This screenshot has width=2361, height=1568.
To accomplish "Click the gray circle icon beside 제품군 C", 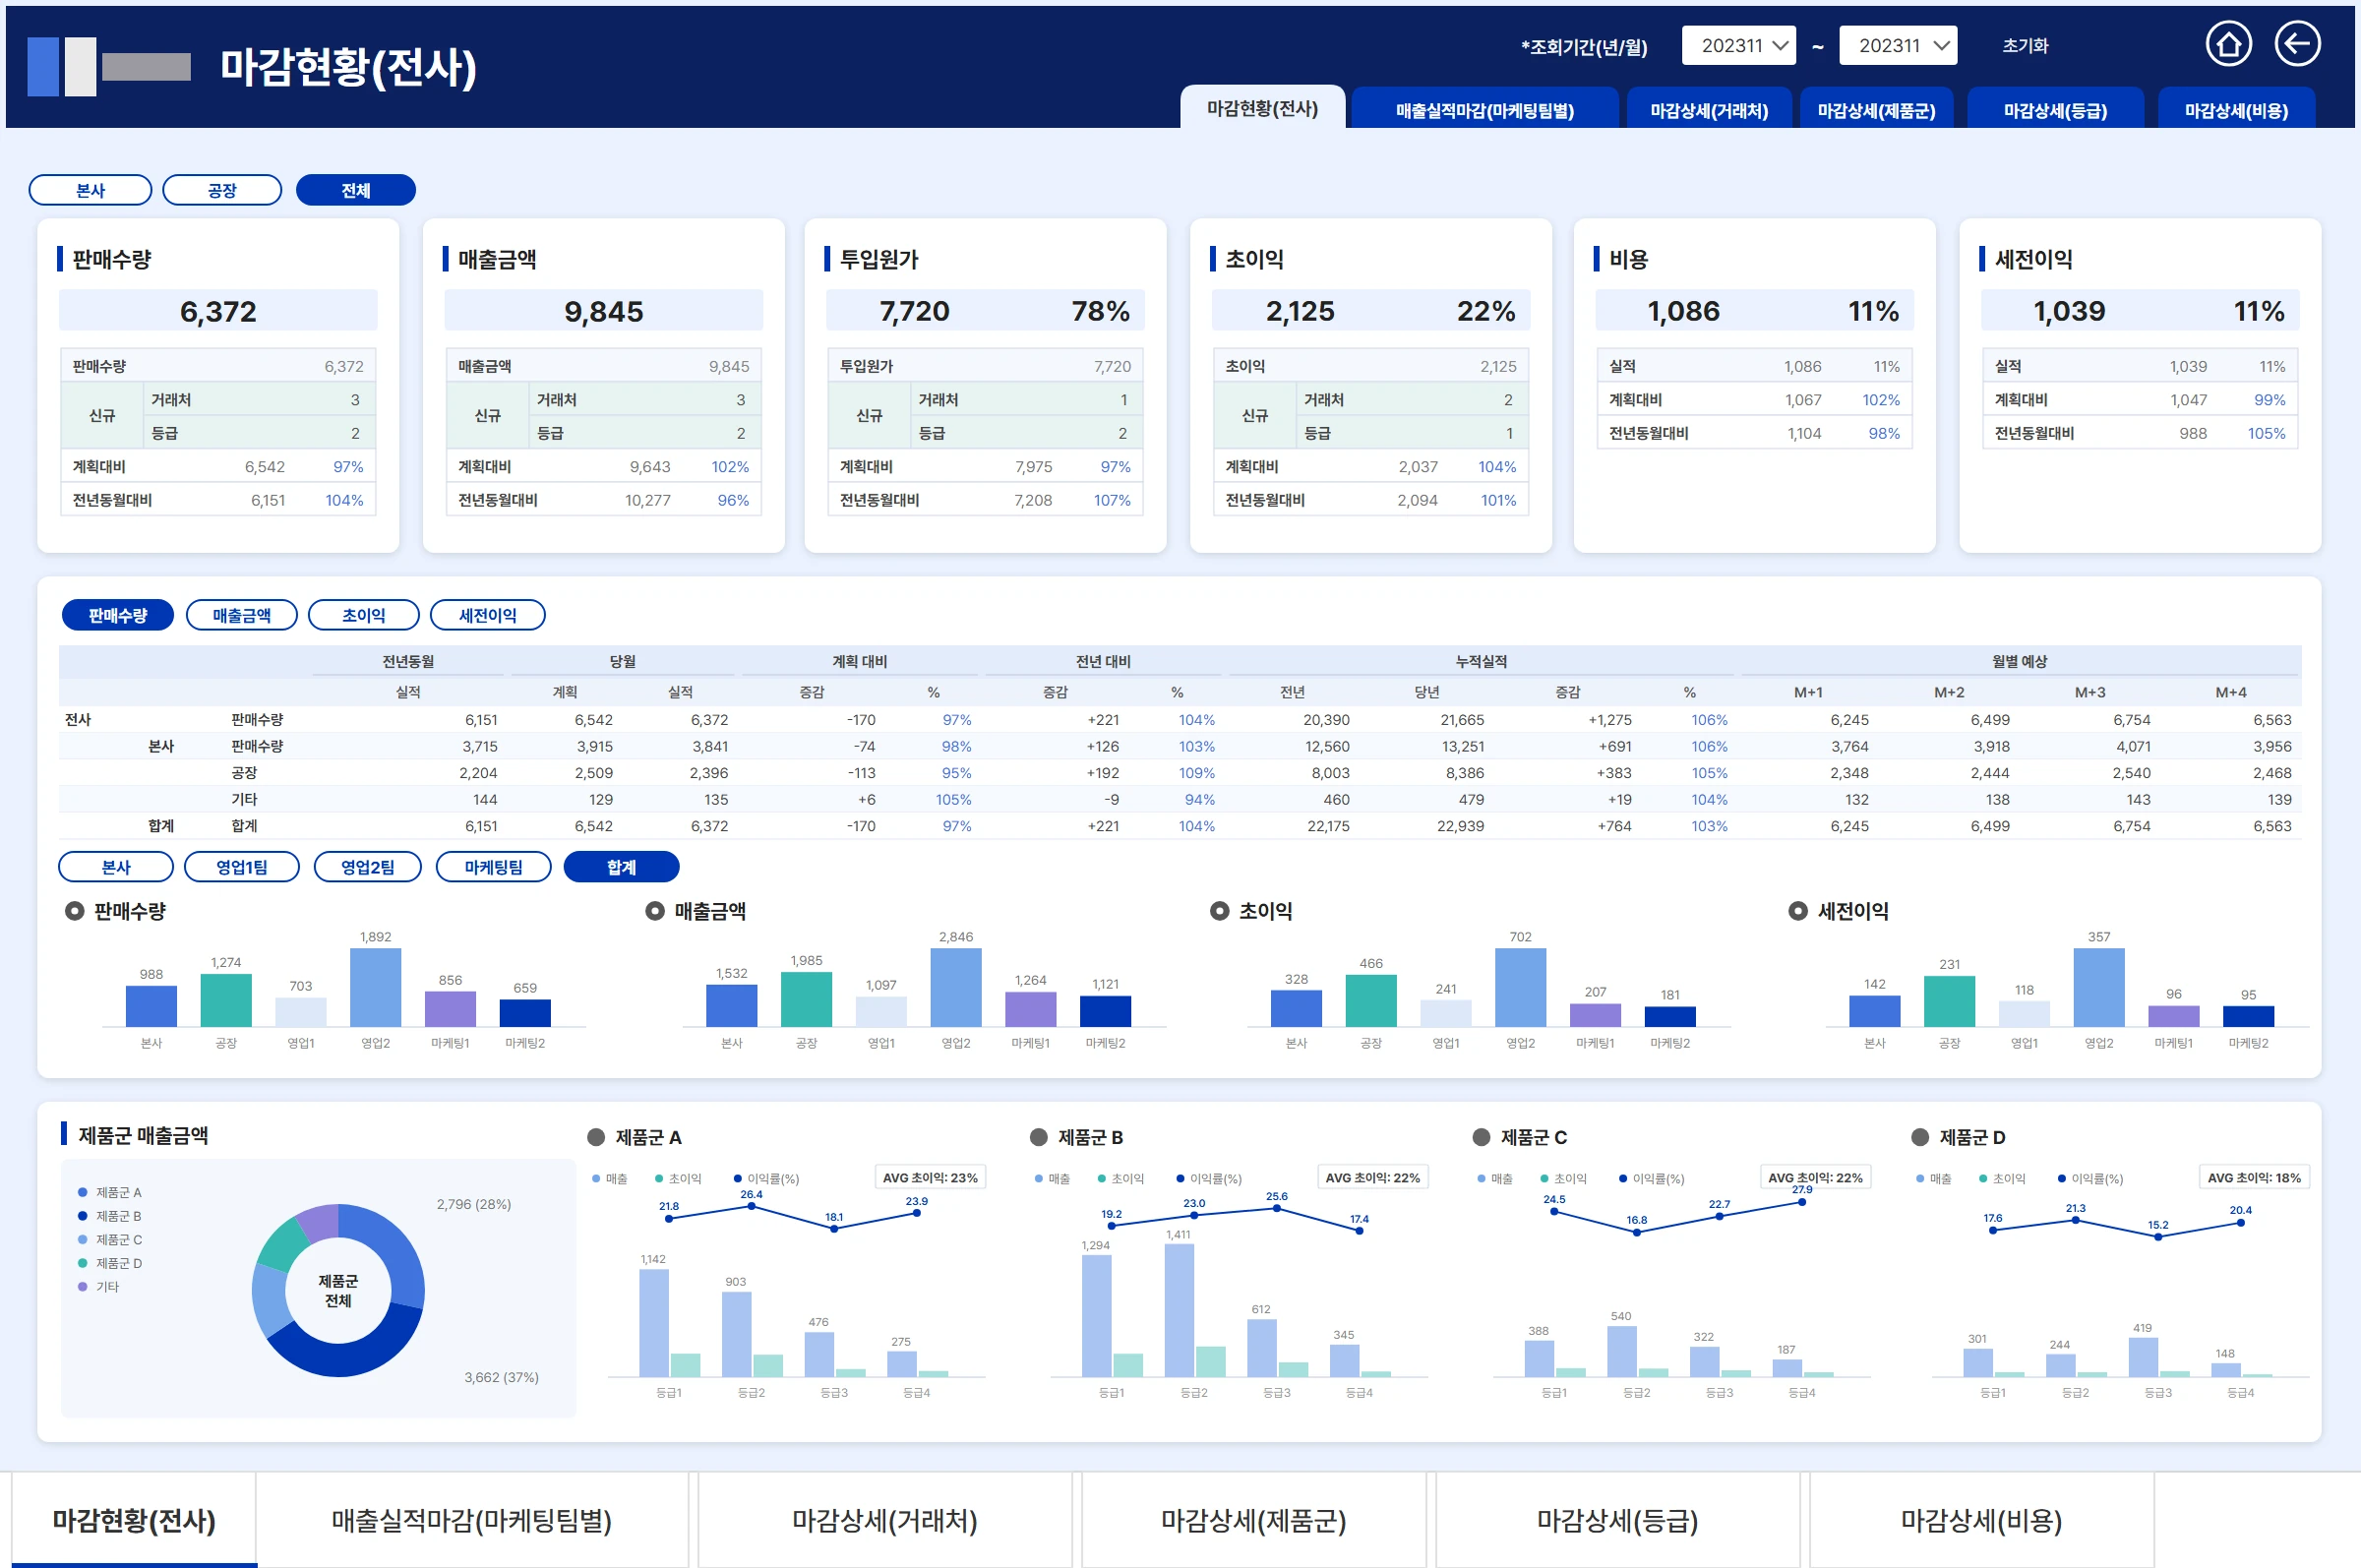I will coord(1481,1137).
